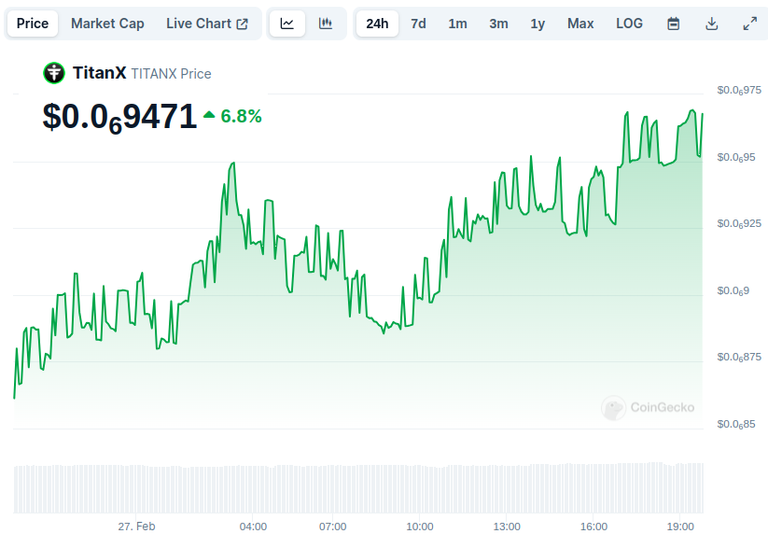Switch to candlestick chart view icon
768x537 pixels.
coord(325,24)
